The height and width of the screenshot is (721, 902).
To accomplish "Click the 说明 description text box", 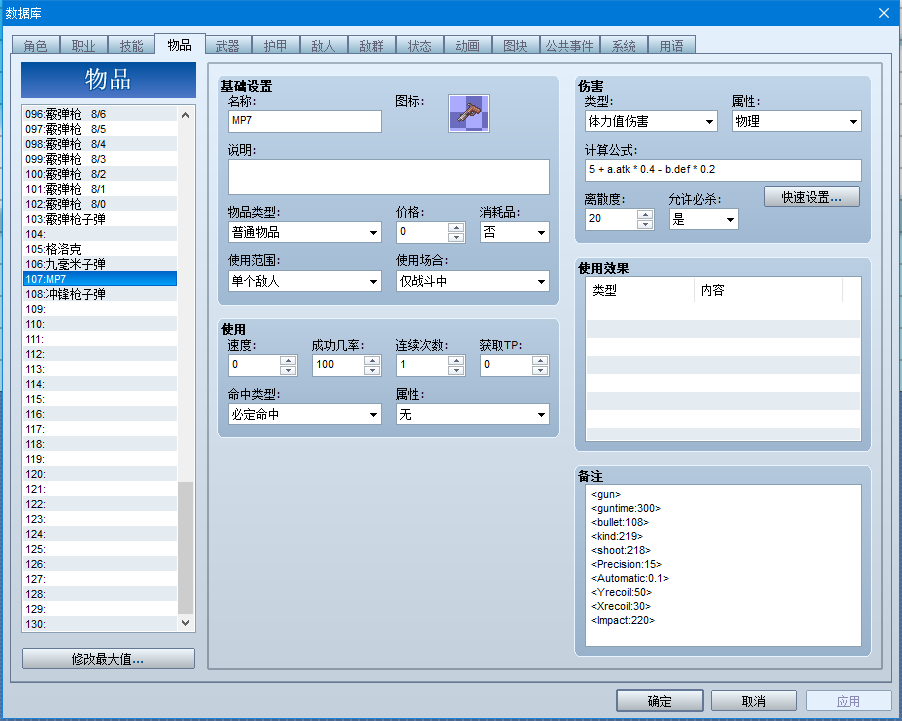I will pos(388,177).
